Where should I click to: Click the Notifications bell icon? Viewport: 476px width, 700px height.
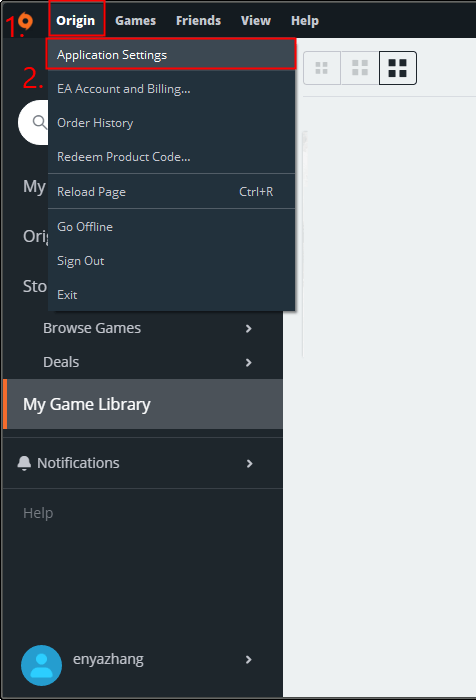coord(24,463)
